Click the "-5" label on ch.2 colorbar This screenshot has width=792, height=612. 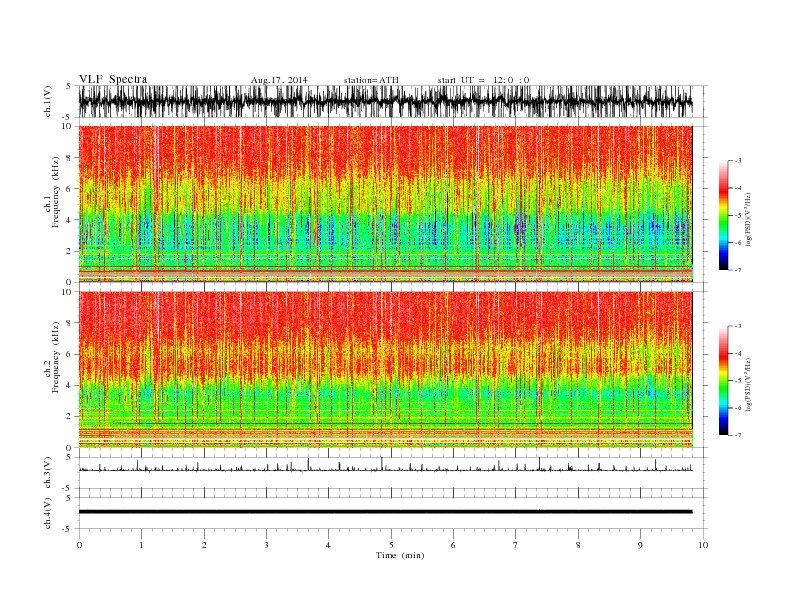coord(737,381)
